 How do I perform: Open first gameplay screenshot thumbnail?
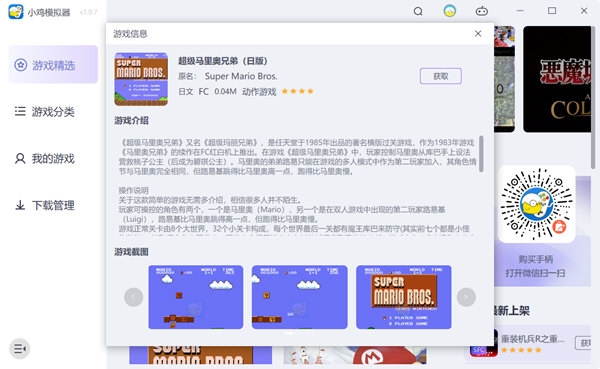pyautogui.click(x=196, y=297)
